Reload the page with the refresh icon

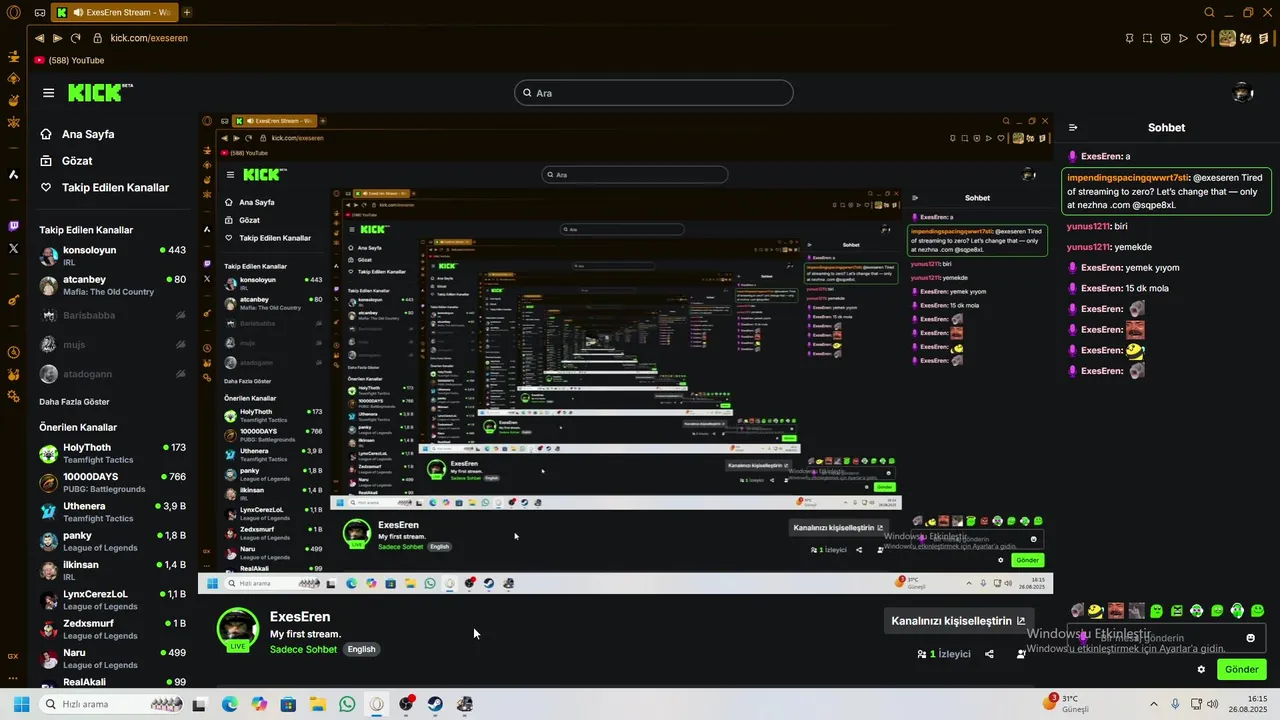(75, 38)
